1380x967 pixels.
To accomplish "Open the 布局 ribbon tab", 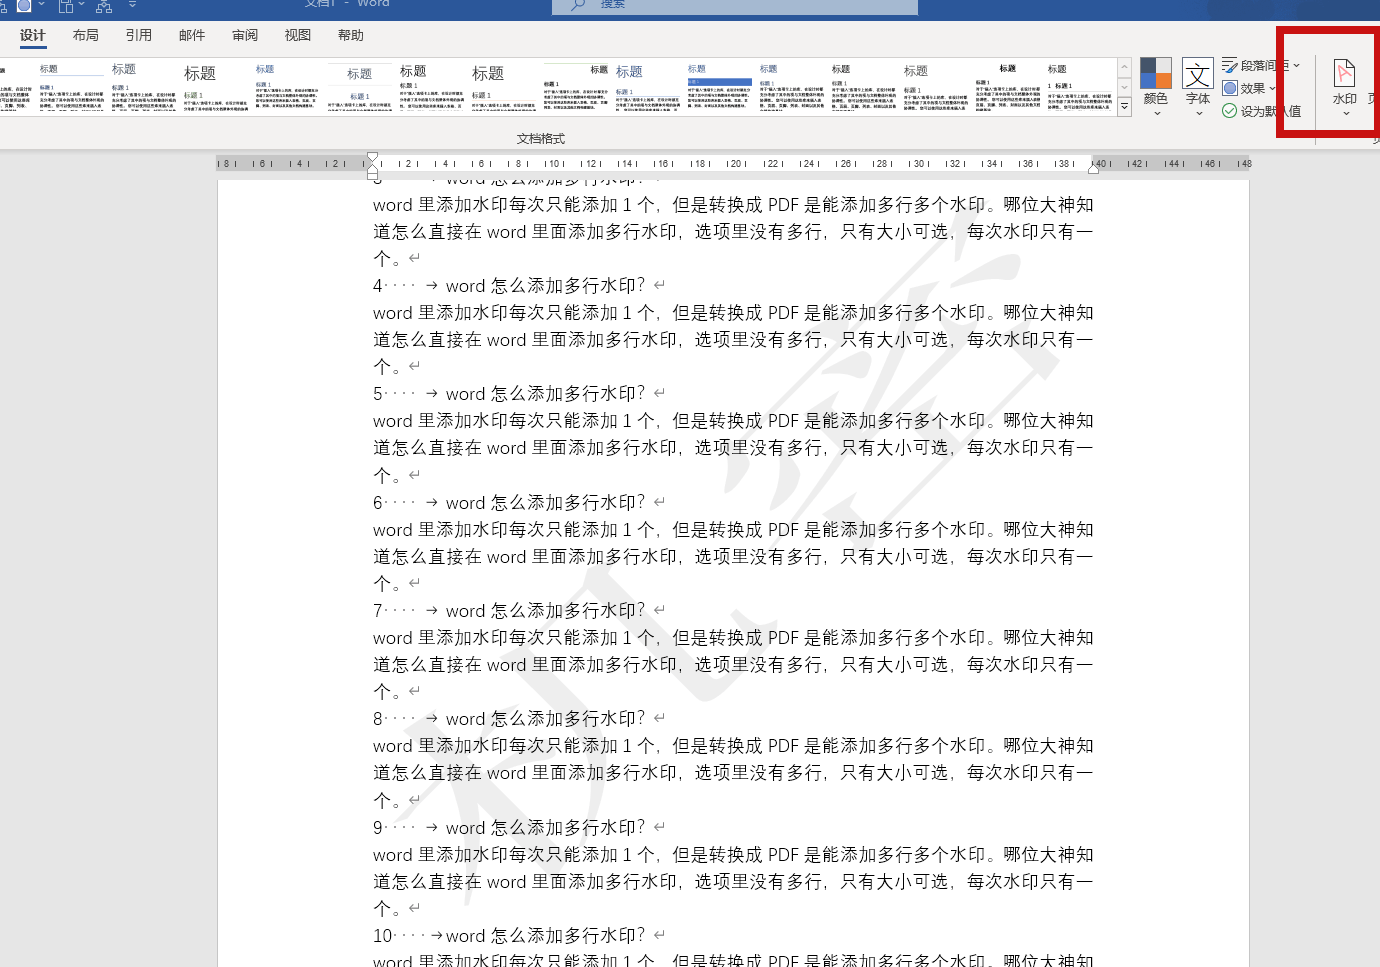I will pyautogui.click(x=86, y=35).
